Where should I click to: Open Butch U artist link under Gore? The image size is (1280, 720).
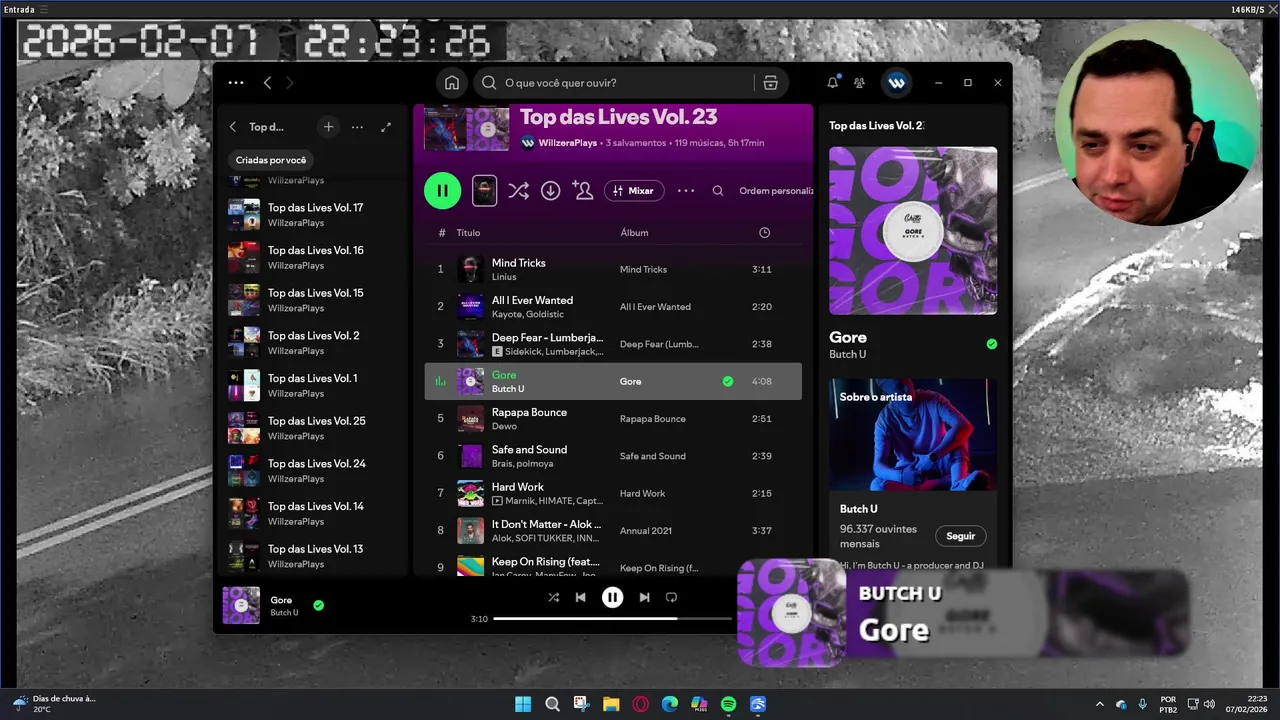(847, 354)
